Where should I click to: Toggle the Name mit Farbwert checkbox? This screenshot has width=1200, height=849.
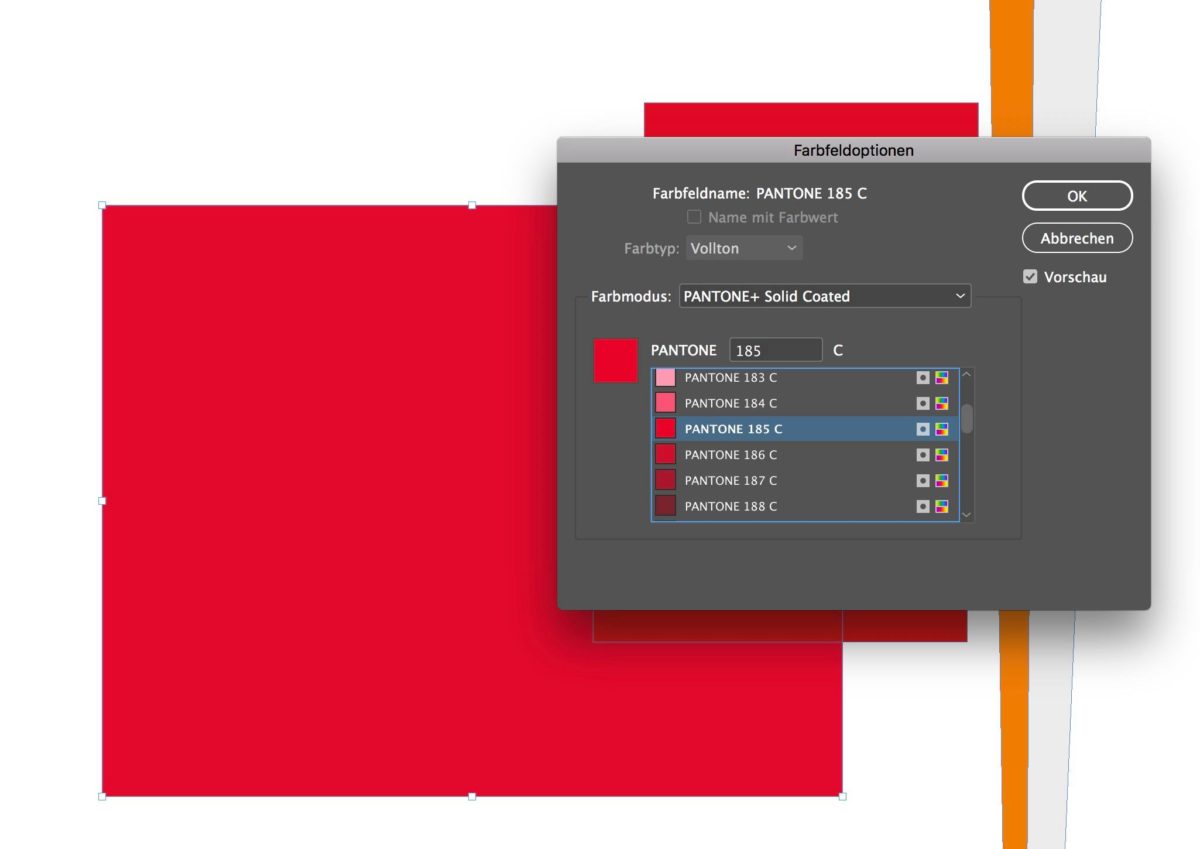pyautogui.click(x=694, y=217)
